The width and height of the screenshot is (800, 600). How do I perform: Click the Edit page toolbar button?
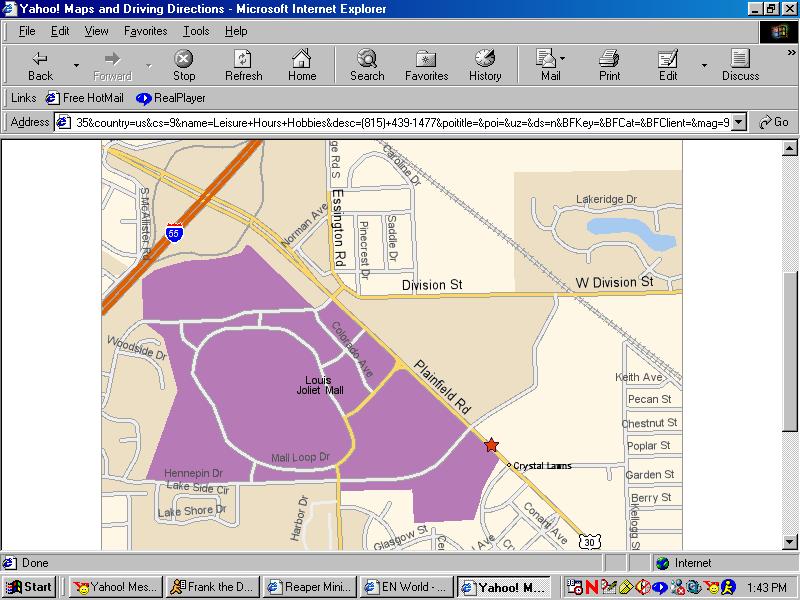(668, 66)
